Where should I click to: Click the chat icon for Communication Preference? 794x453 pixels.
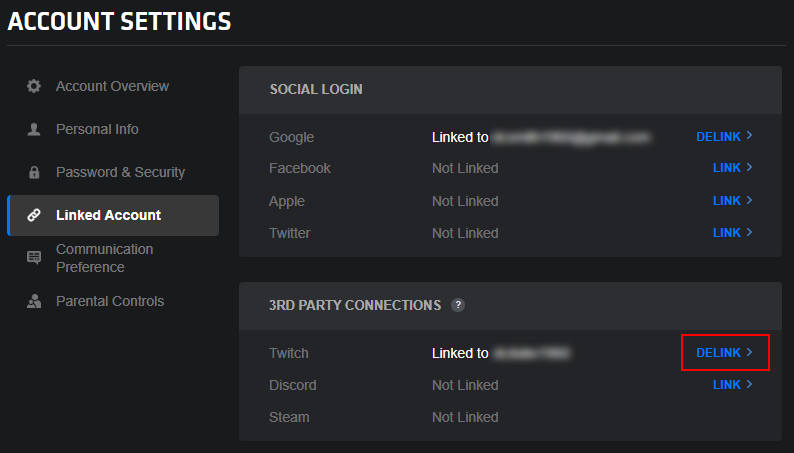click(x=34, y=258)
